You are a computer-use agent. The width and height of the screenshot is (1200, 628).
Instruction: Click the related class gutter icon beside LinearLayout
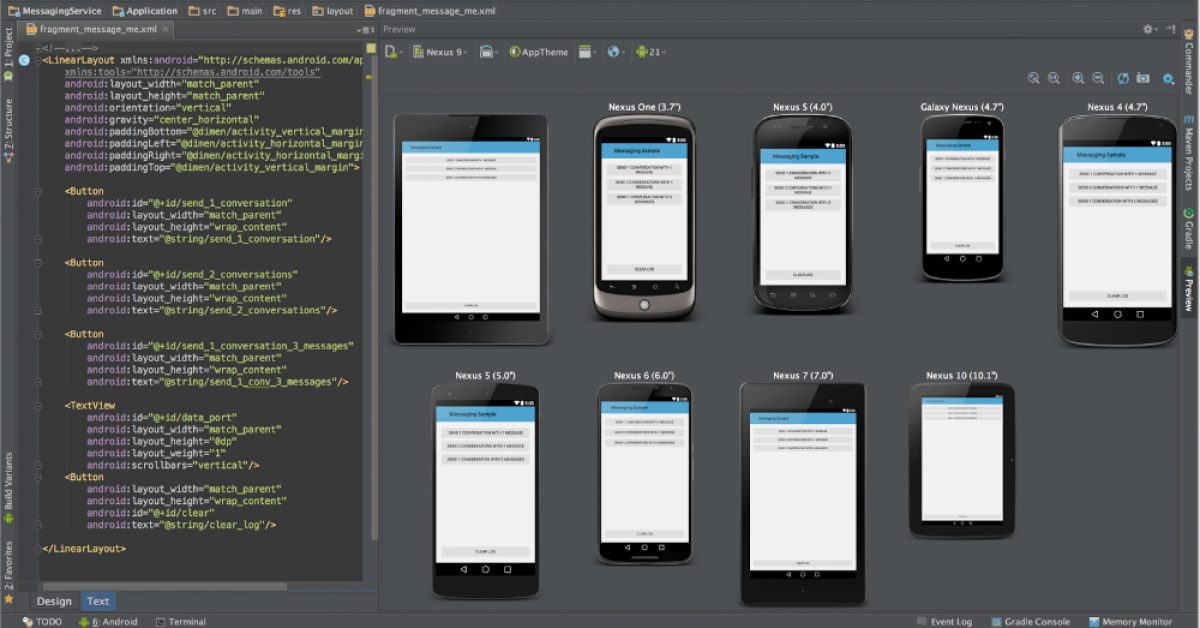(24, 60)
